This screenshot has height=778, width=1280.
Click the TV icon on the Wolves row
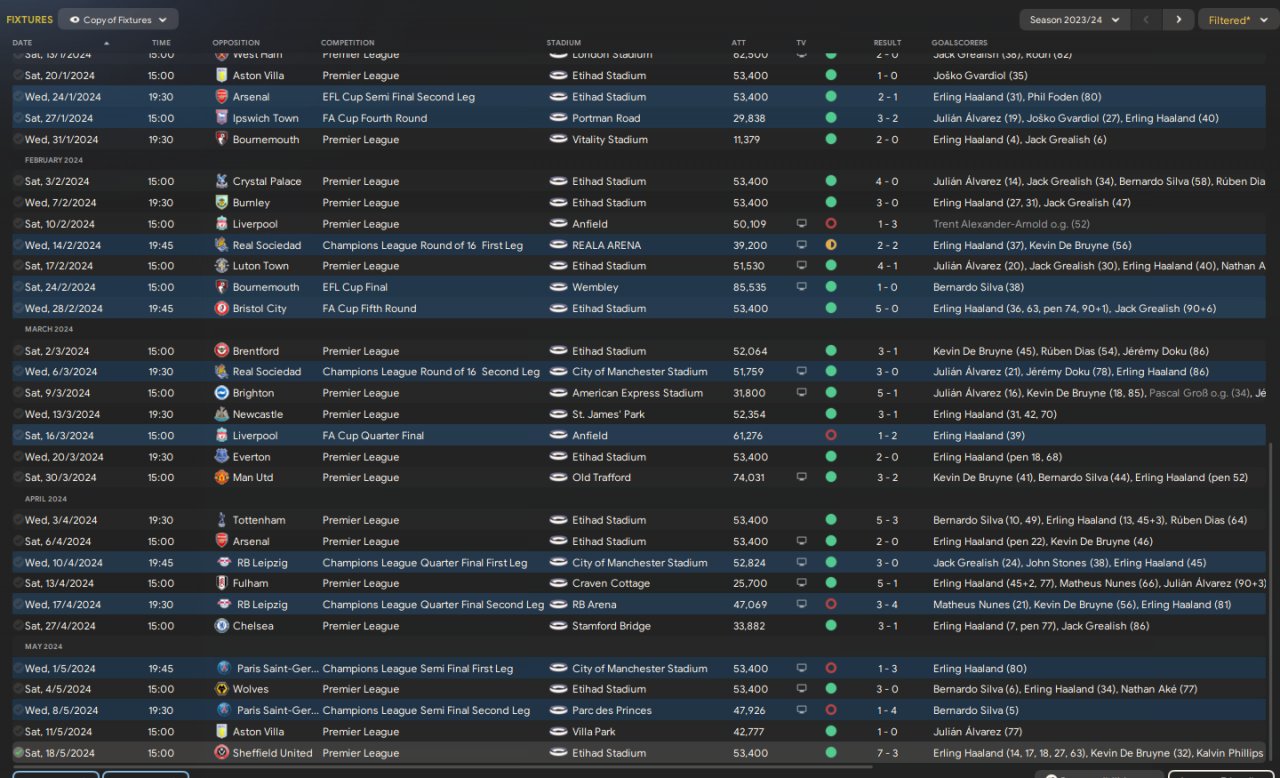801,689
